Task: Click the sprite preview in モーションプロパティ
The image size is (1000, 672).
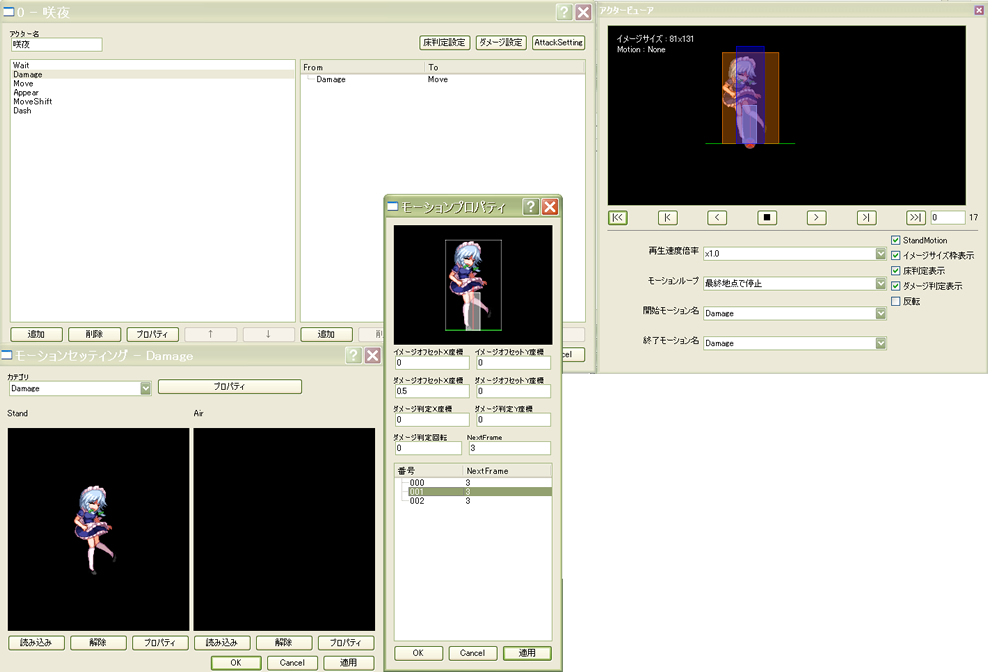Action: pyautogui.click(x=473, y=284)
